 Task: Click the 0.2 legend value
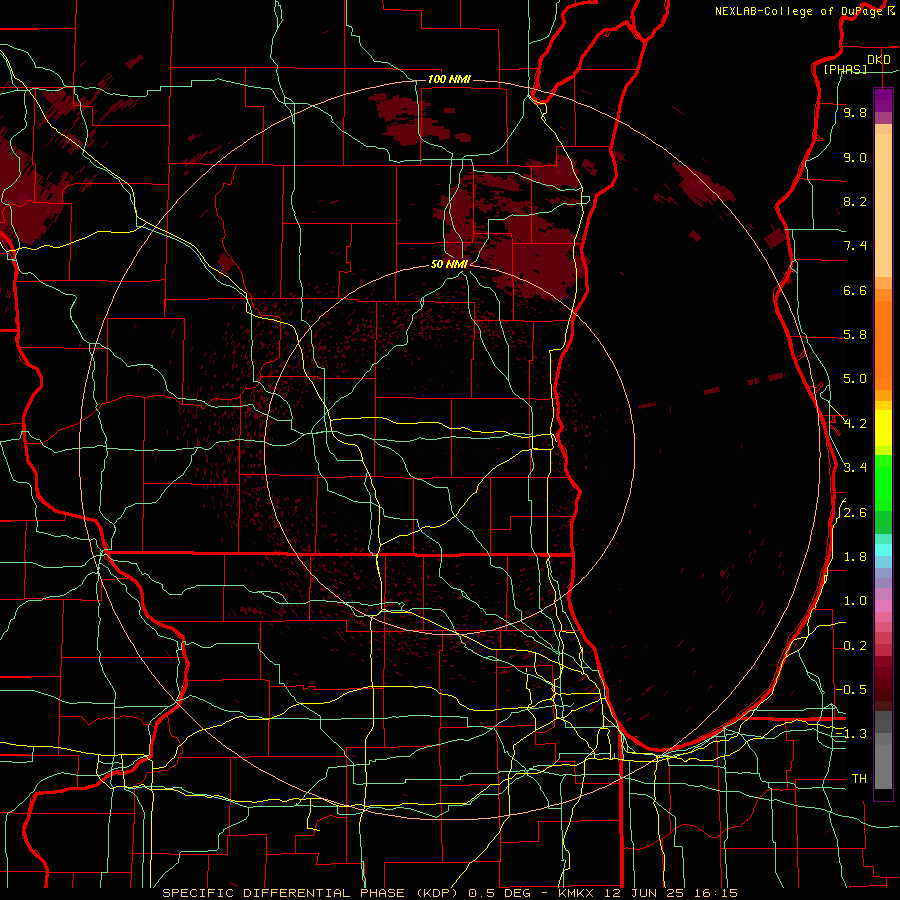855,646
